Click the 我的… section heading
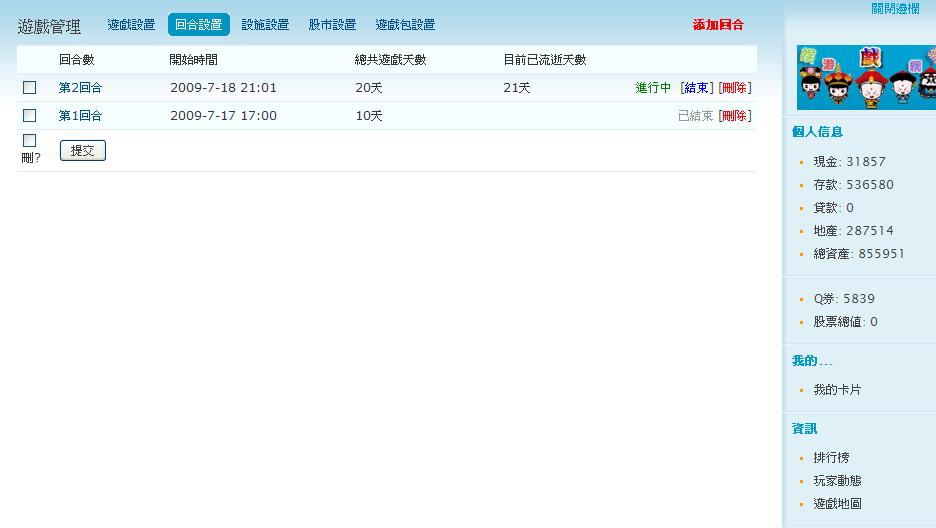Viewport: 936px width, 528px height. coord(812,360)
